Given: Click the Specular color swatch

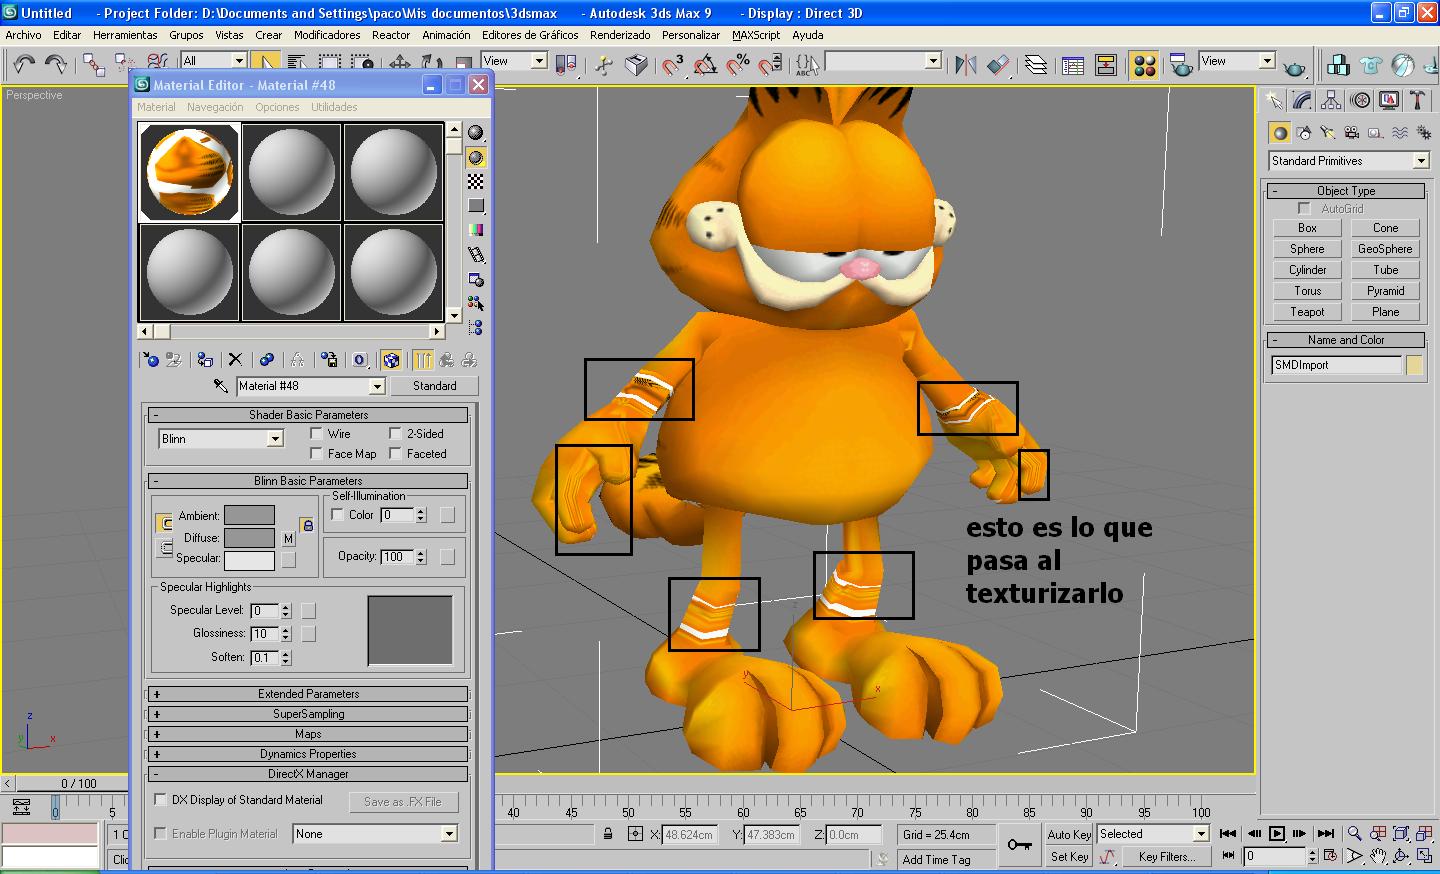Looking at the screenshot, I should pos(249,560).
